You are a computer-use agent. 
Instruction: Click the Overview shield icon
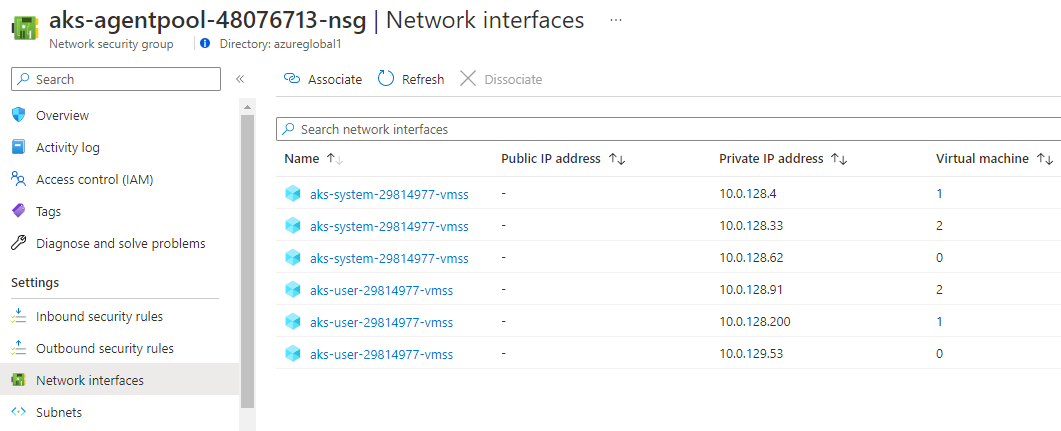click(x=18, y=115)
